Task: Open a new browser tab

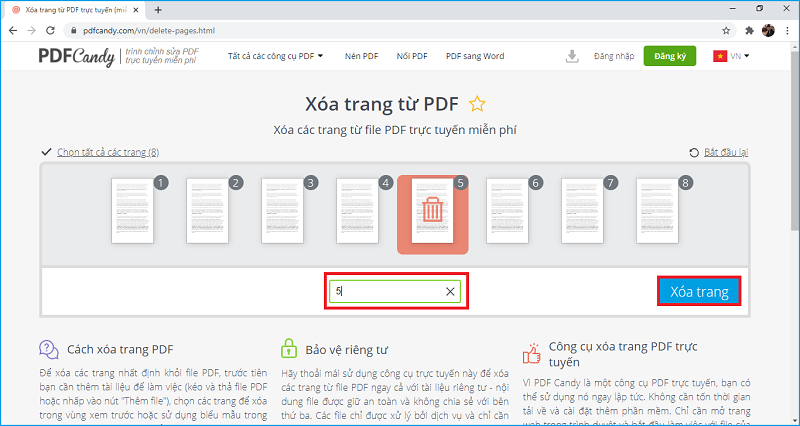Action: 158,10
